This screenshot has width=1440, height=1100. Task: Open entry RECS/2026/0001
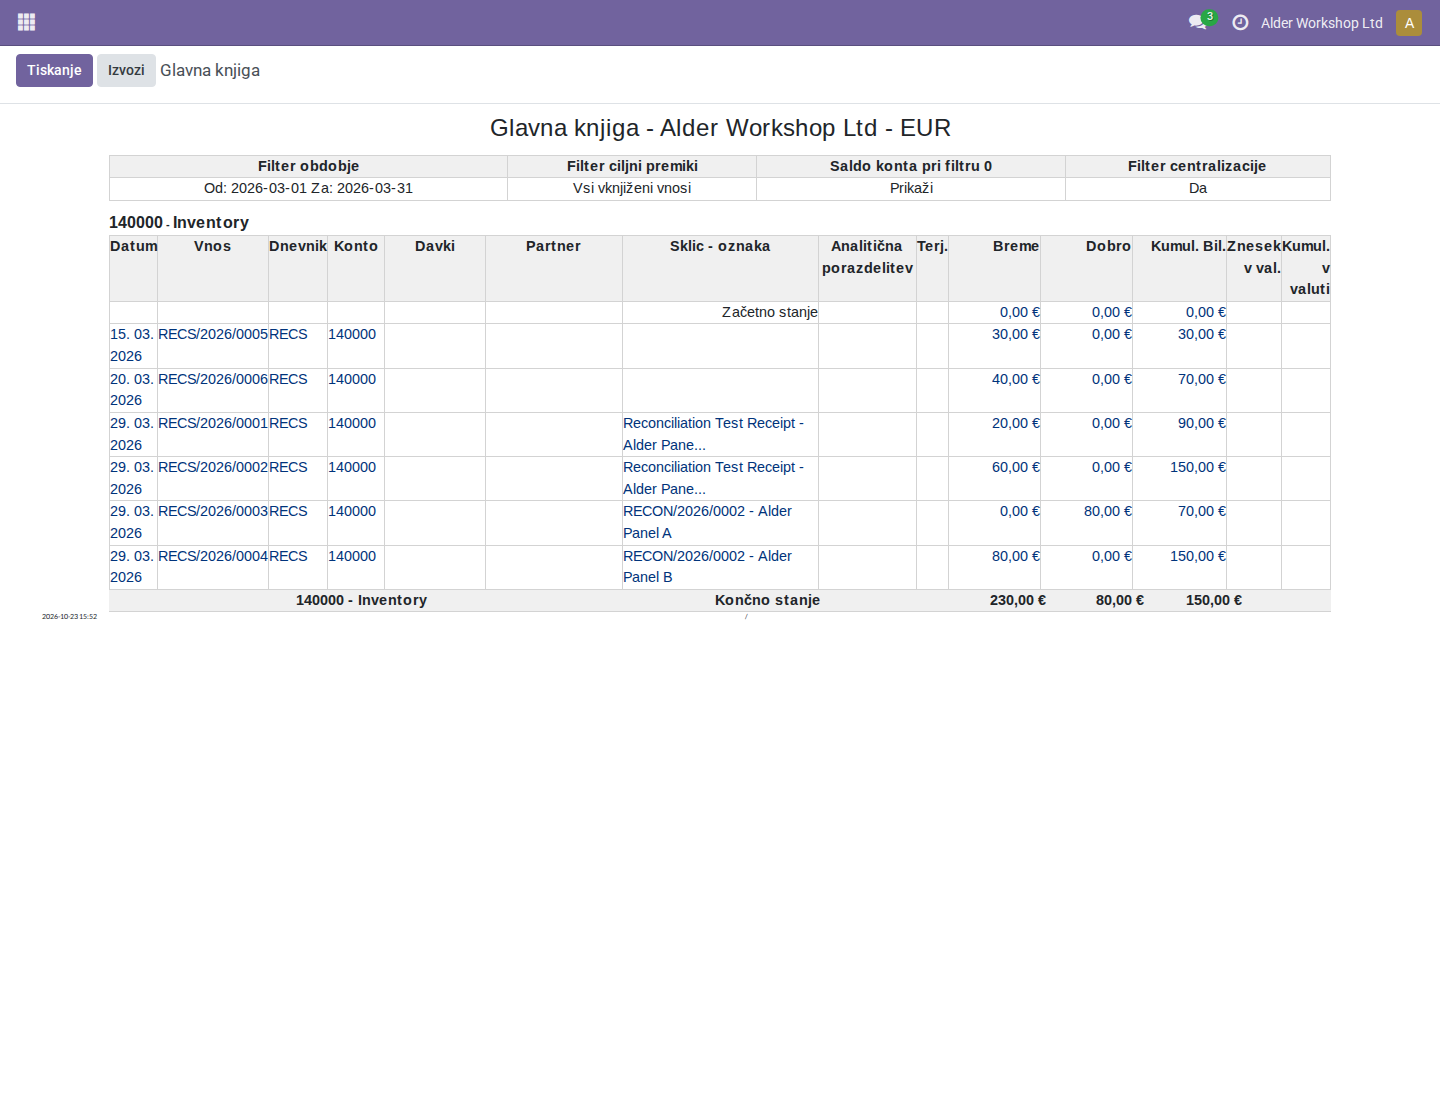tap(213, 423)
